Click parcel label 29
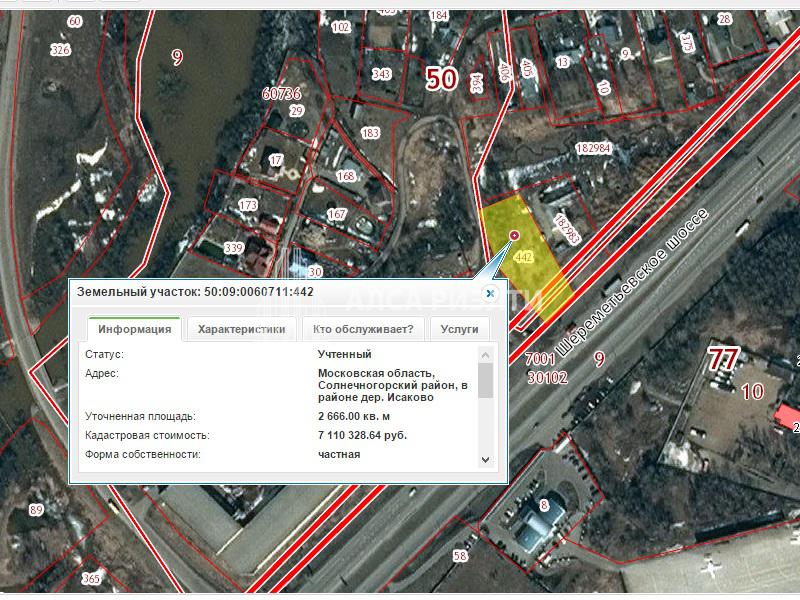This screenshot has width=800, height=600. 296,111
